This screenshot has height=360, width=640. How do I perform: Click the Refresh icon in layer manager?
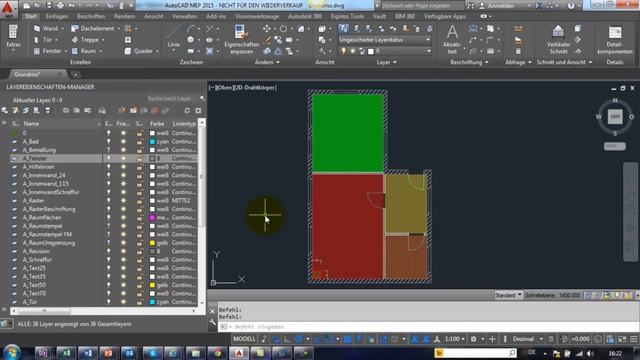click(x=187, y=111)
